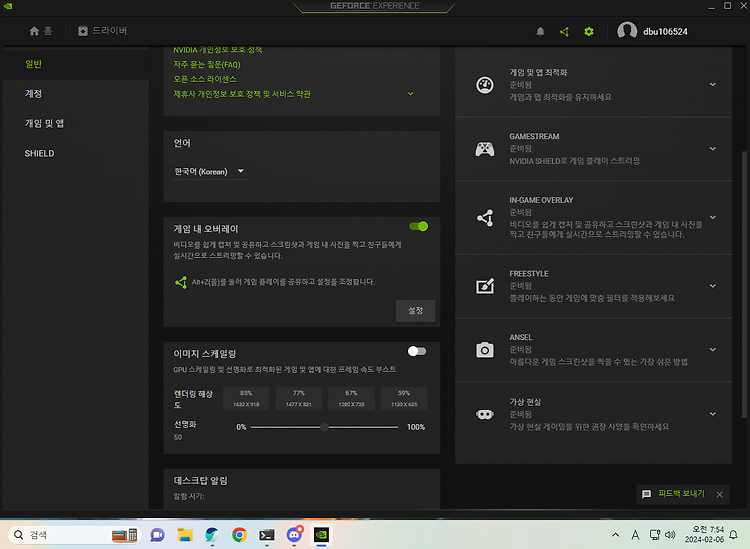Click the volume speaker tray icon
The width and height of the screenshot is (750, 549).
point(670,535)
